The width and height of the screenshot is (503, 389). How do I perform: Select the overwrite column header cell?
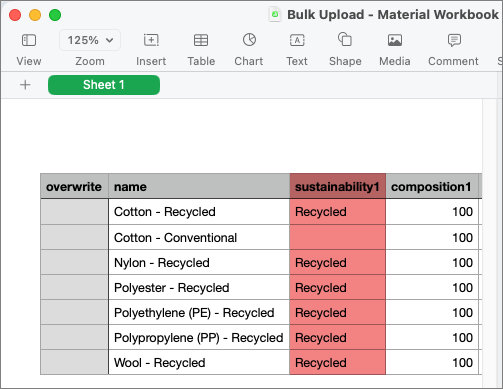(x=74, y=186)
